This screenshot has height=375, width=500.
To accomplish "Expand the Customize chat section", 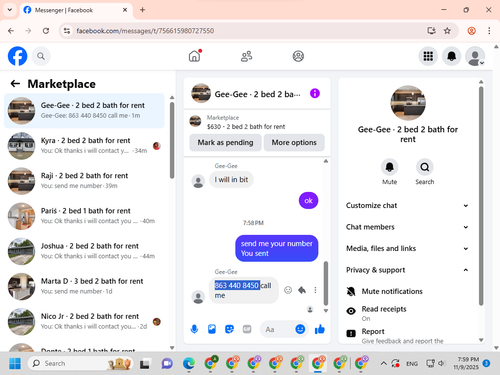I will pos(407,205).
